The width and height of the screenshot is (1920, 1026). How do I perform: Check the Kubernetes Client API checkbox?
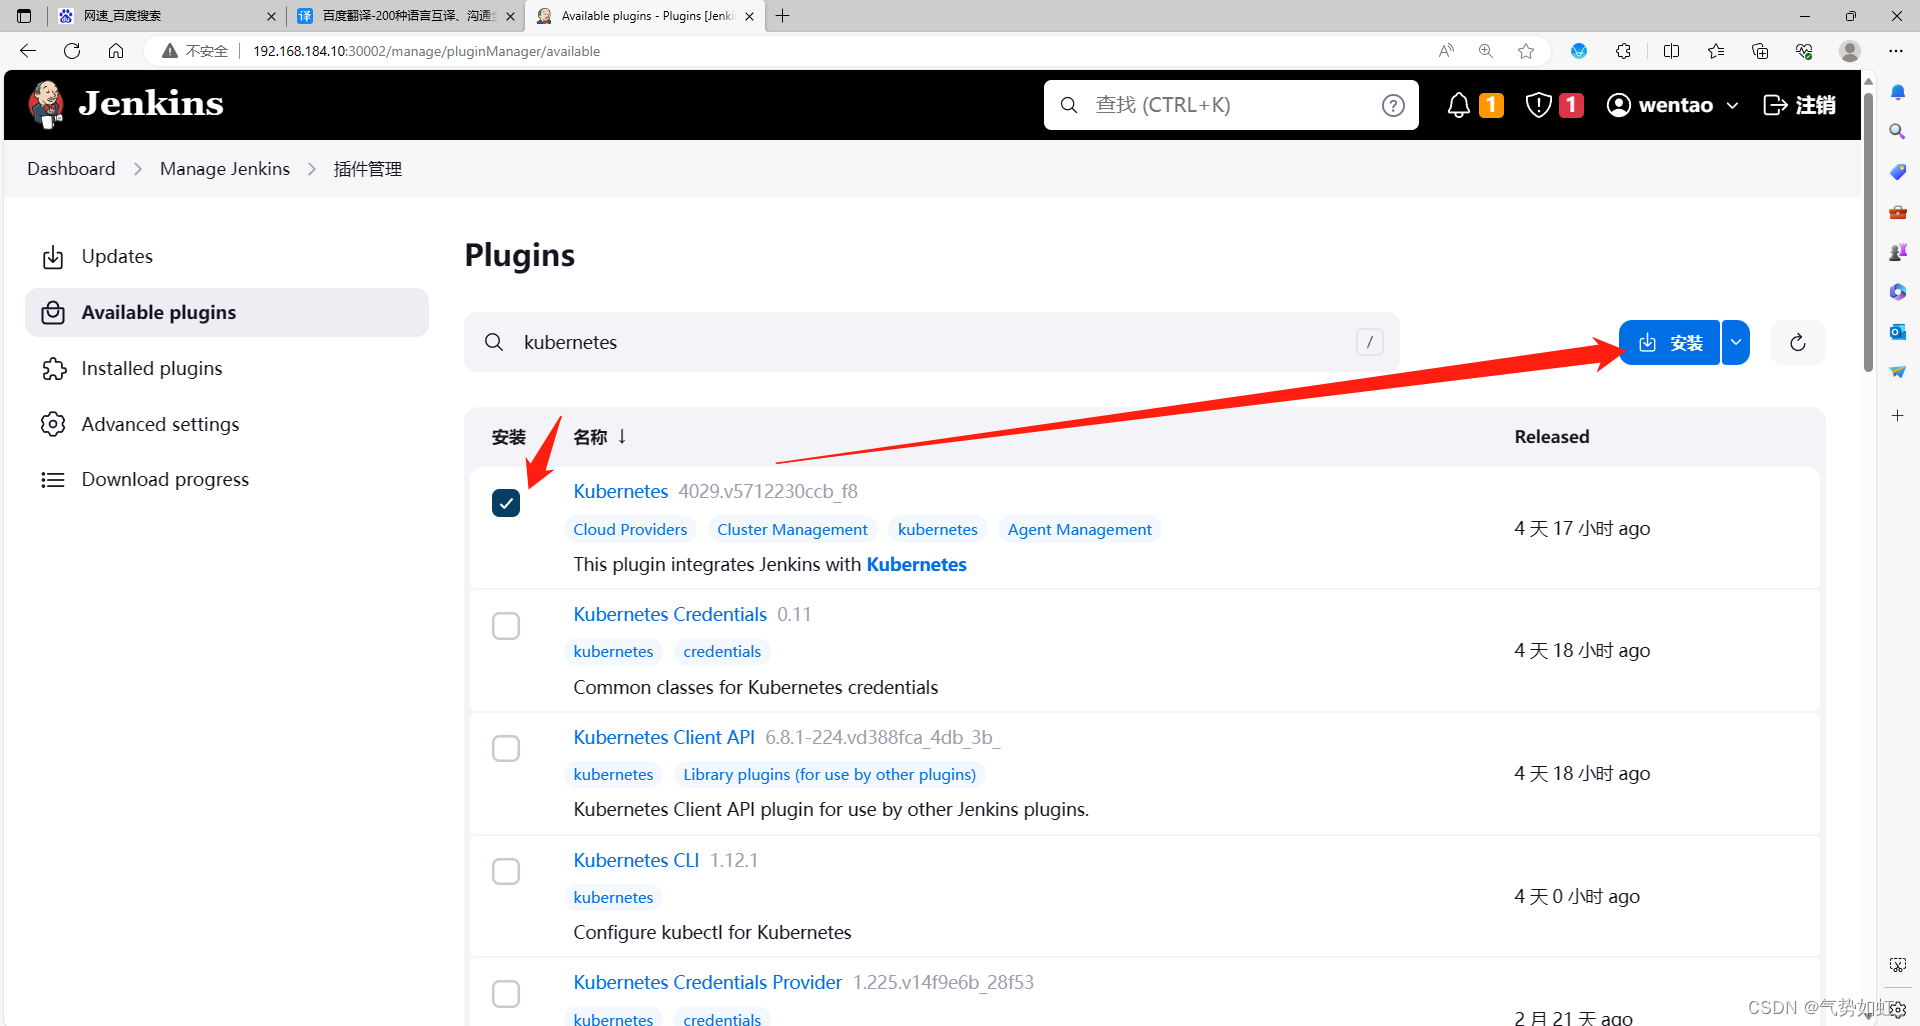506,749
